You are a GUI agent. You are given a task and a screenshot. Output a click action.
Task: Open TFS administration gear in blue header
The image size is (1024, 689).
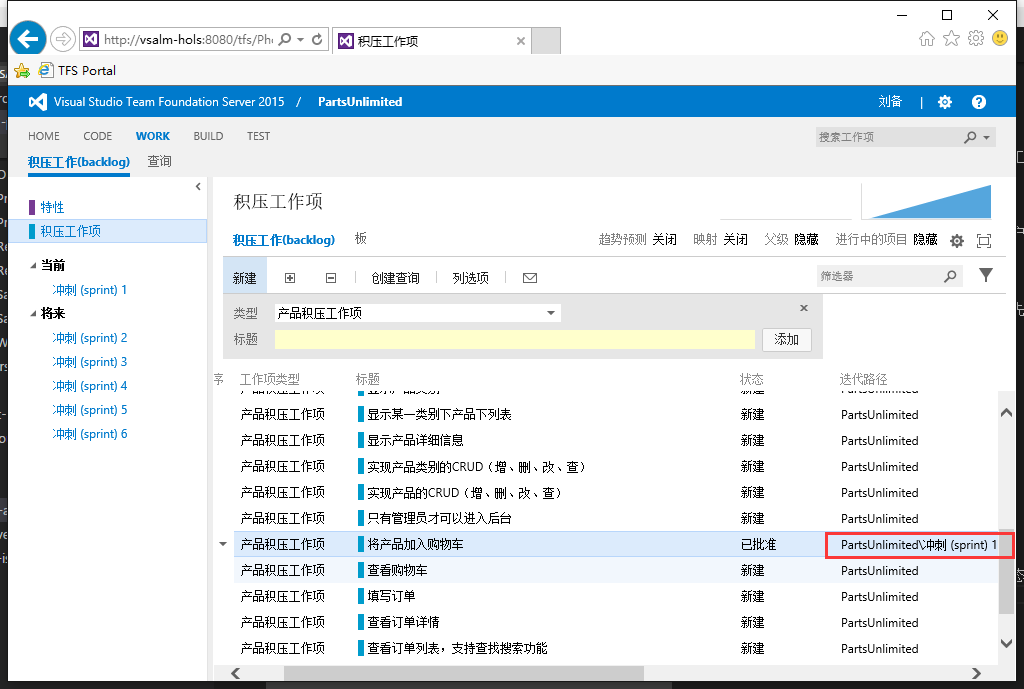click(x=945, y=102)
